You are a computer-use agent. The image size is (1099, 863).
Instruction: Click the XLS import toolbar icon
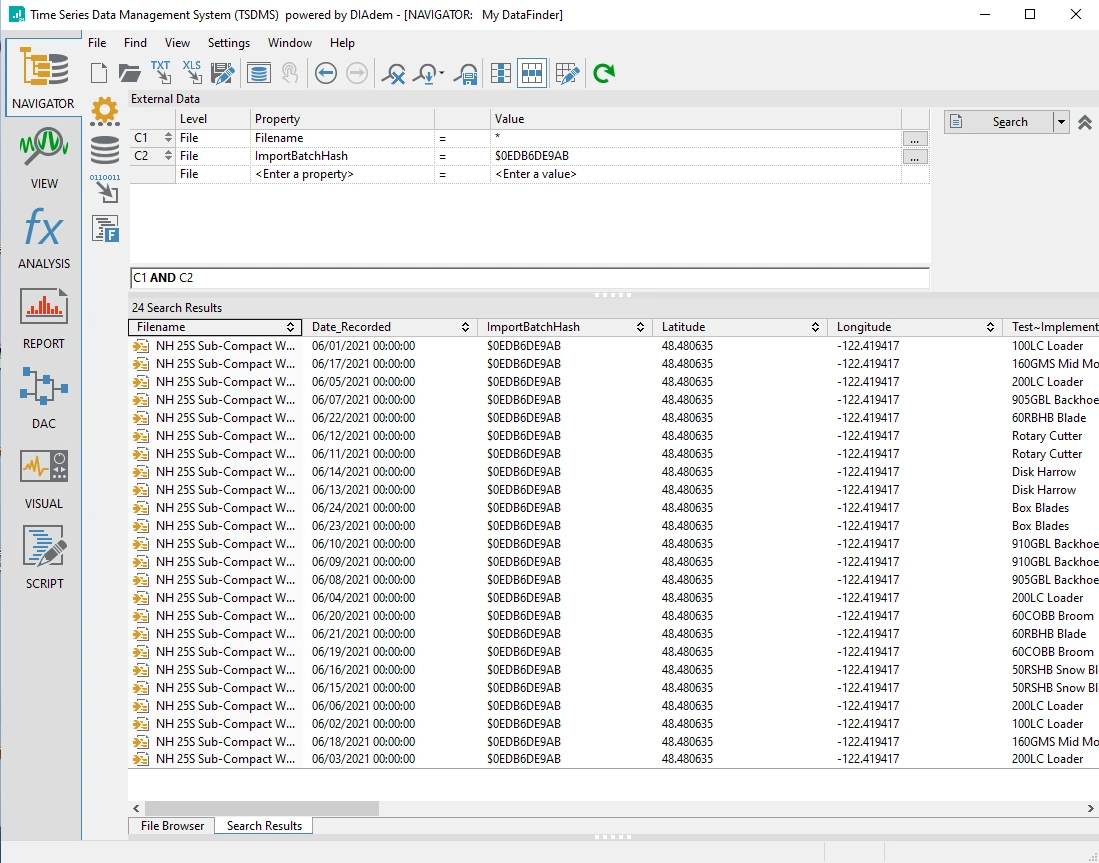tap(191, 72)
